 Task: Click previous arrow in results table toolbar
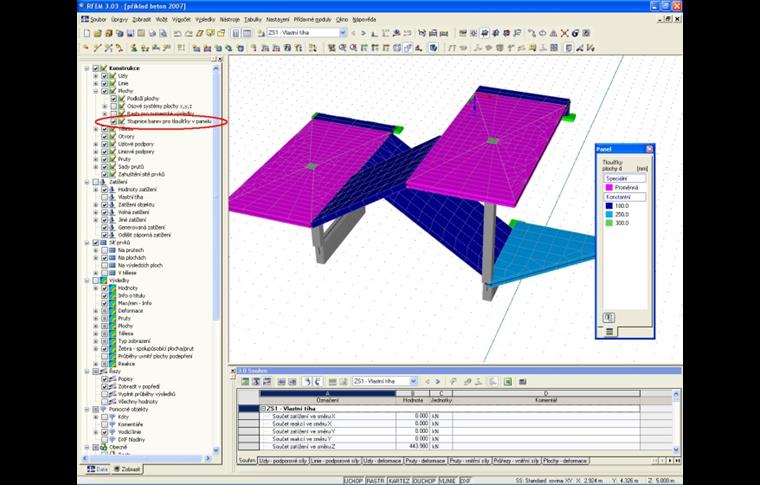[x=427, y=381]
